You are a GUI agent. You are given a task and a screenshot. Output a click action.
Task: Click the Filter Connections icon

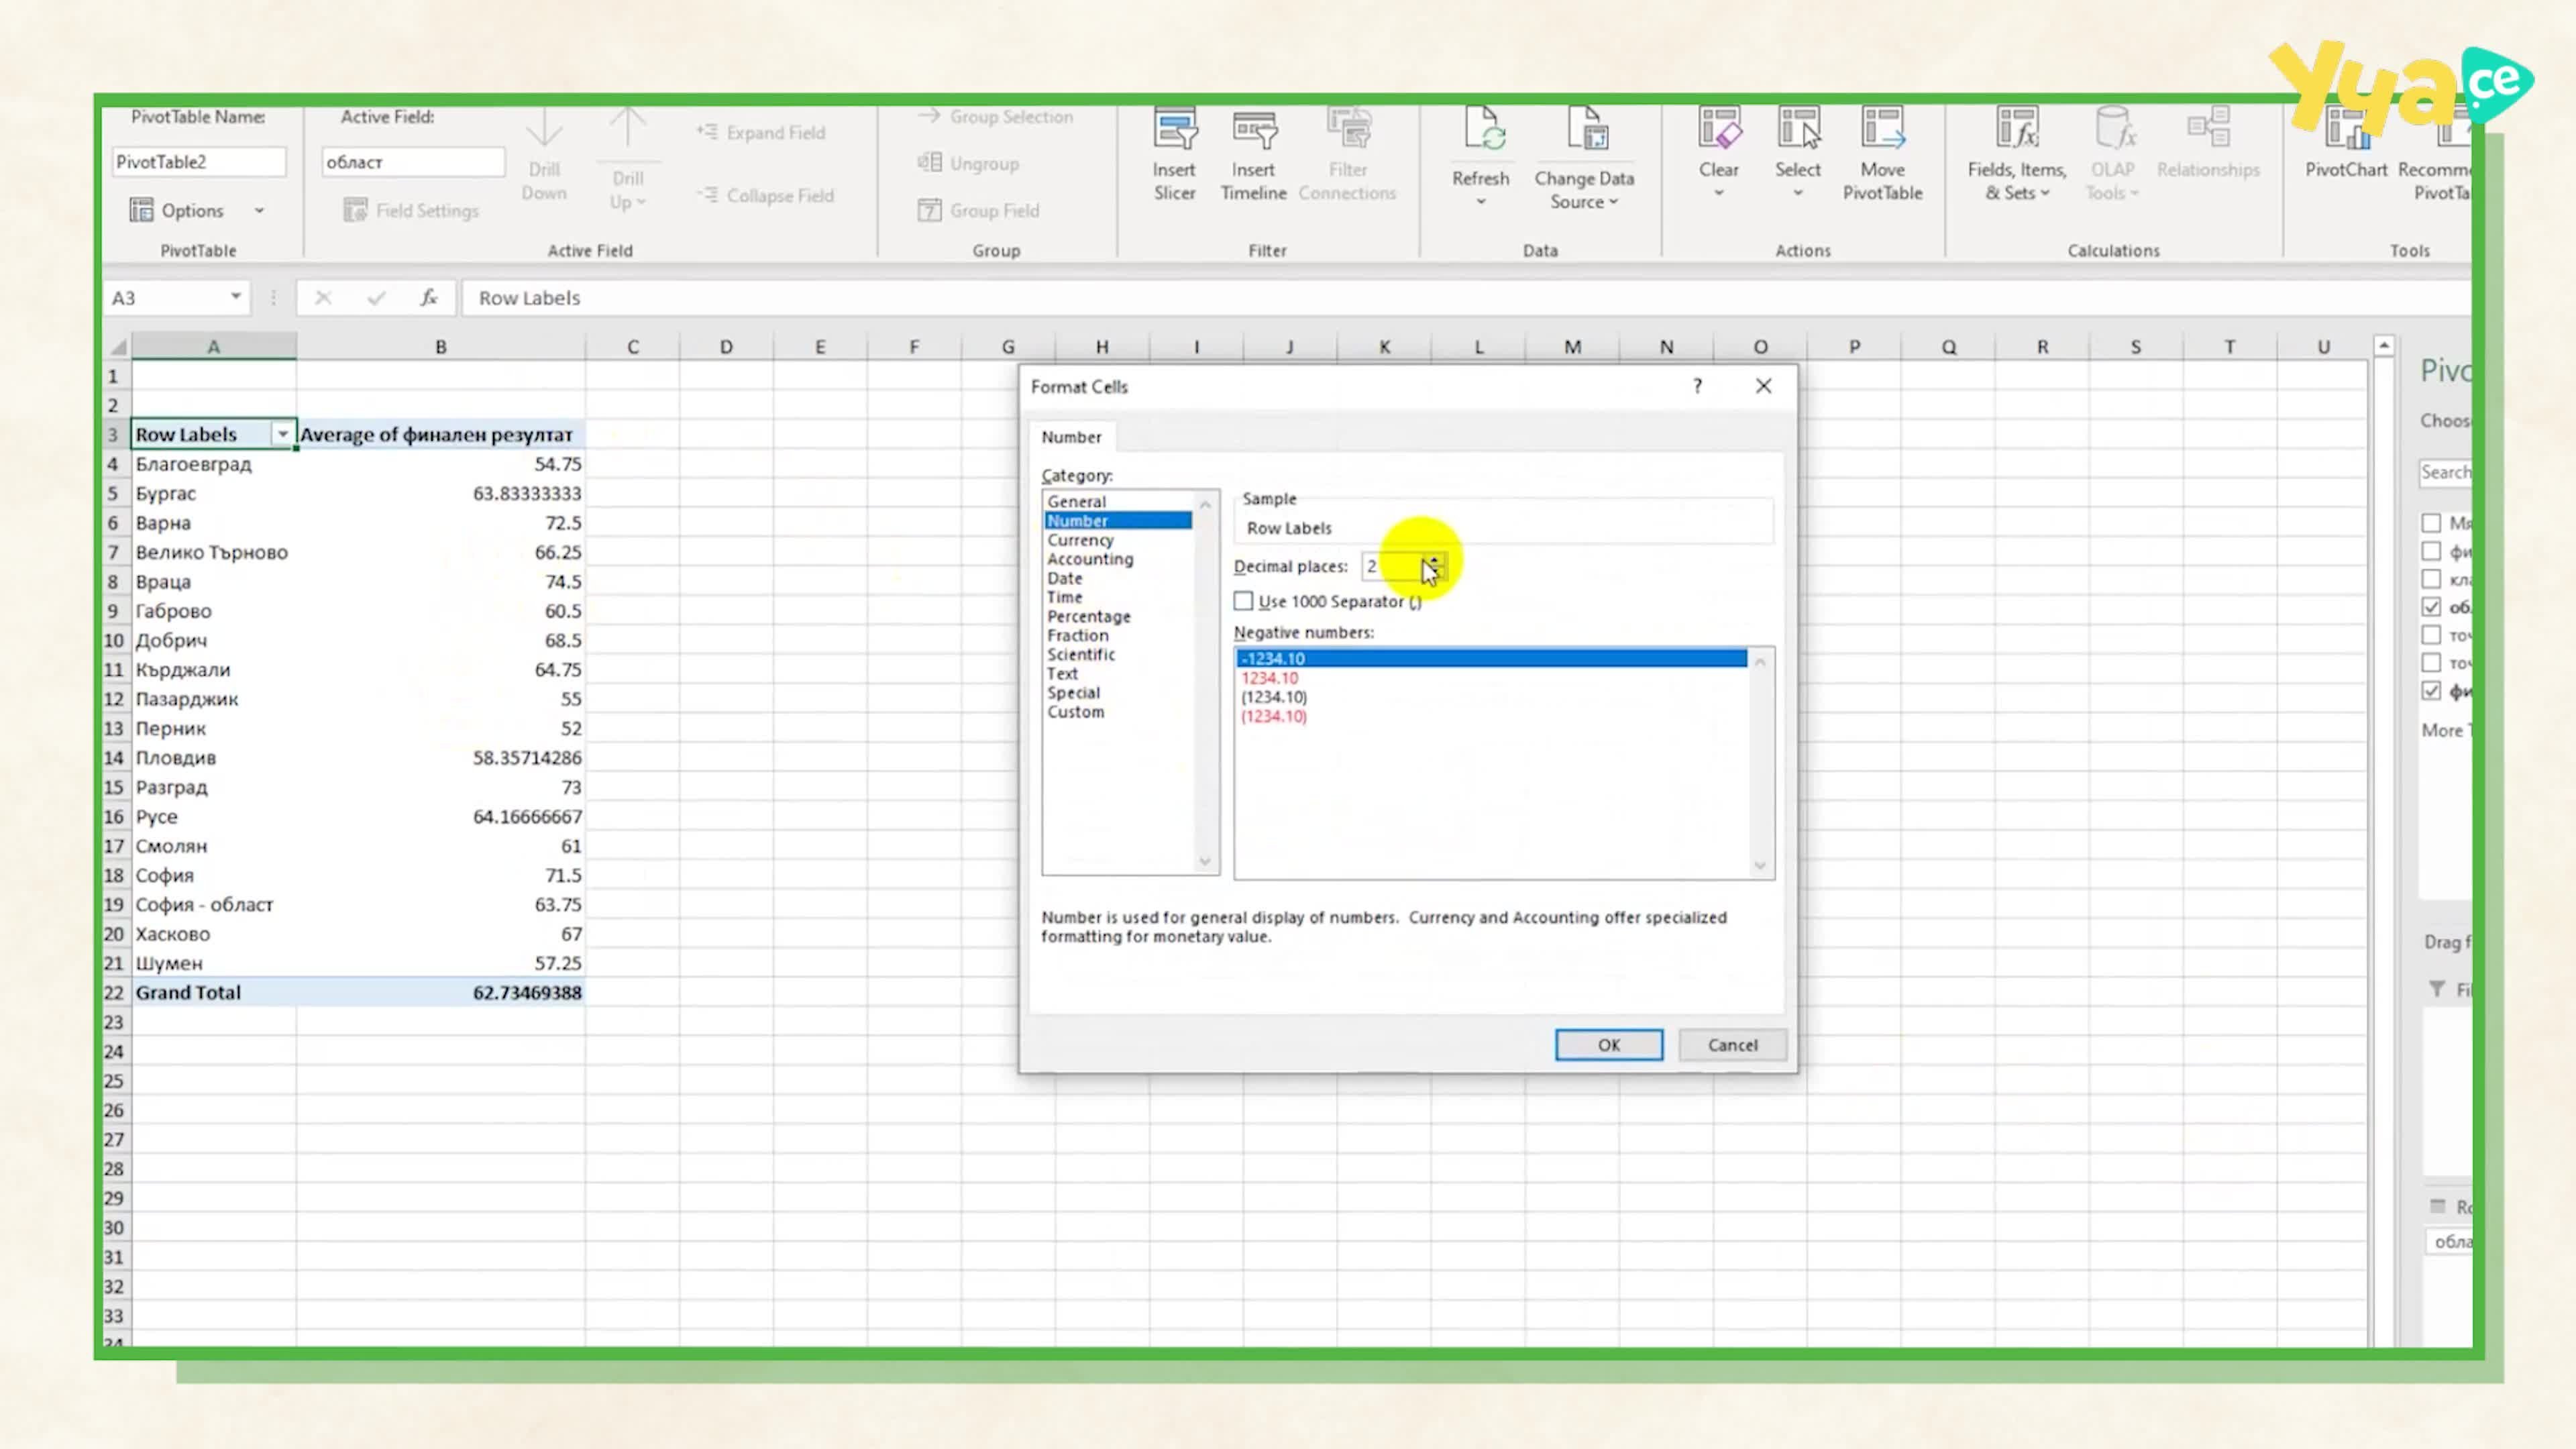coord(1348,130)
